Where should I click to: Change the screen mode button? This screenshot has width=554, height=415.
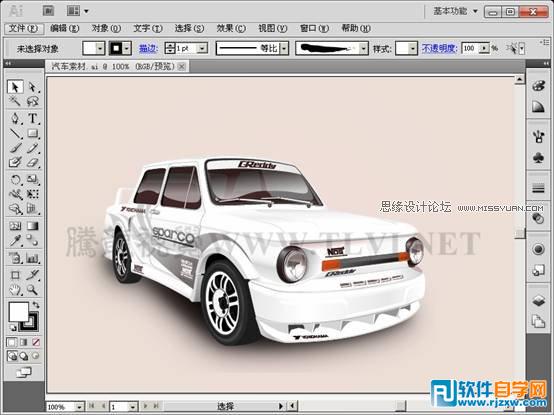pos(24,372)
